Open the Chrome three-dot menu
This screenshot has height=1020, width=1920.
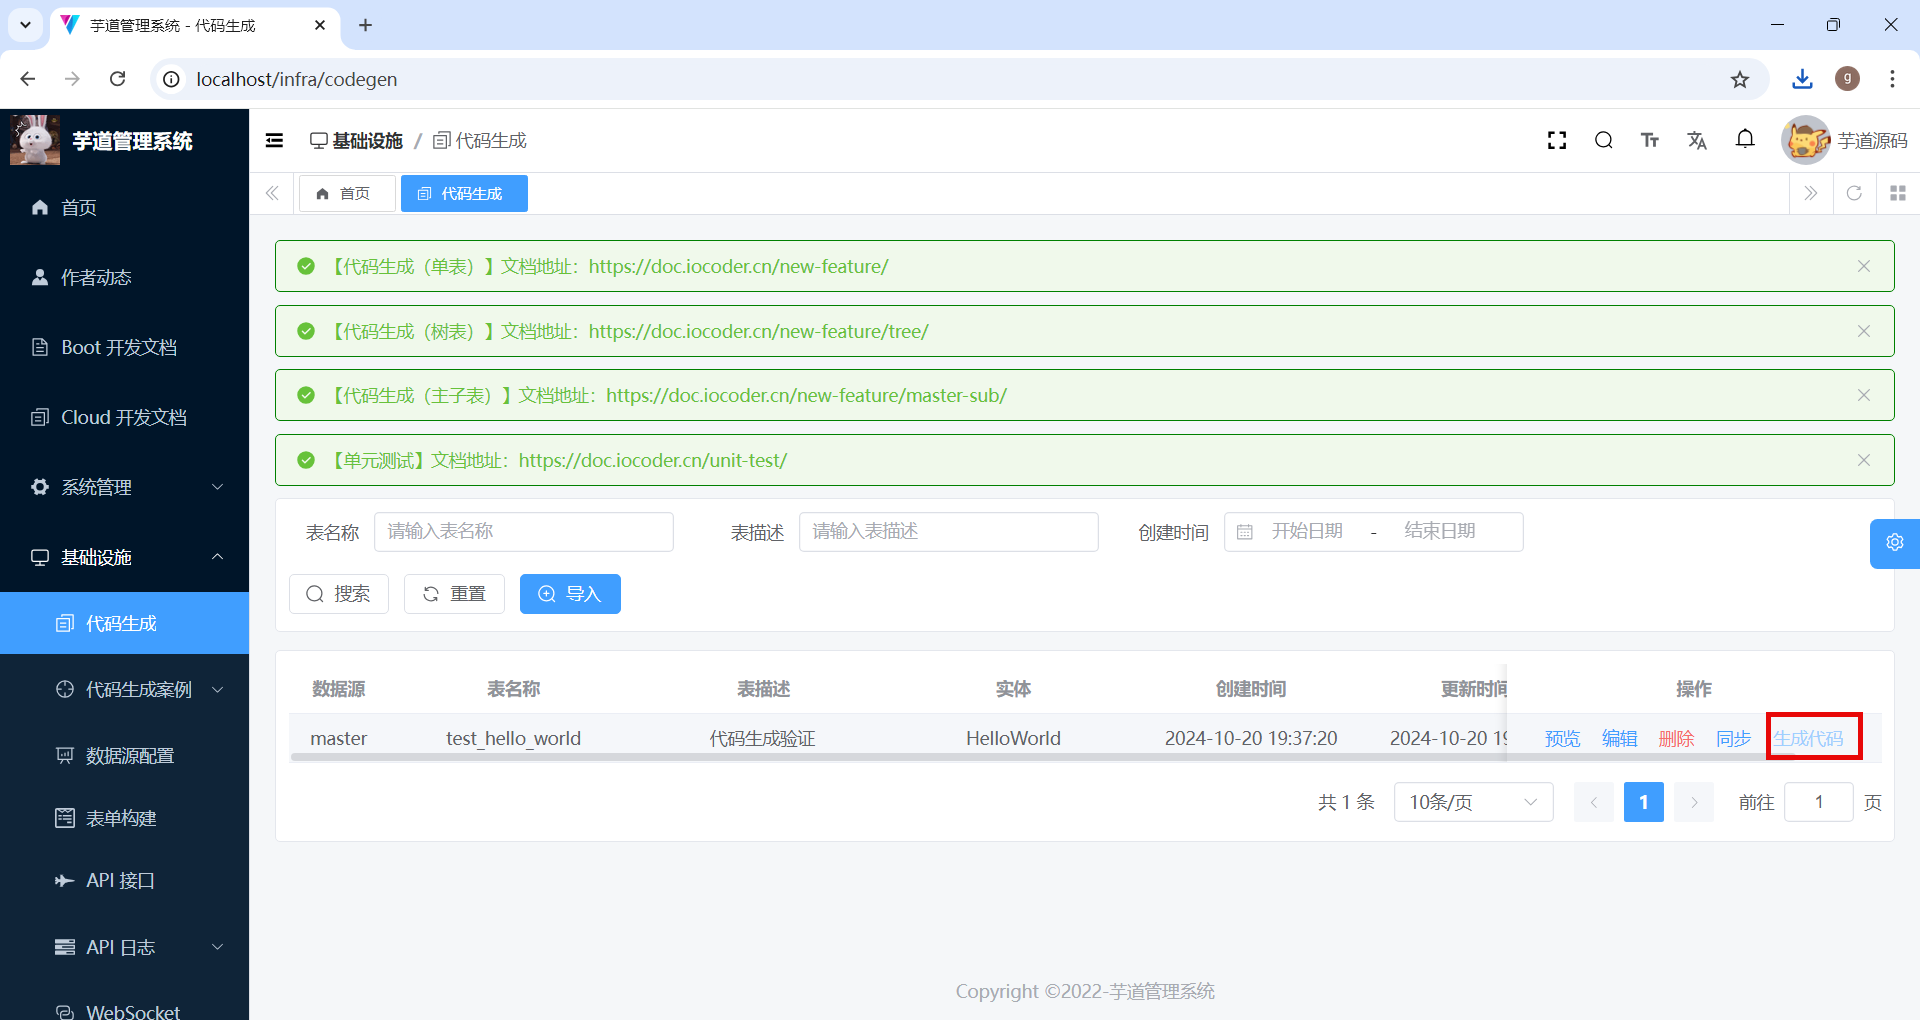coord(1892,79)
